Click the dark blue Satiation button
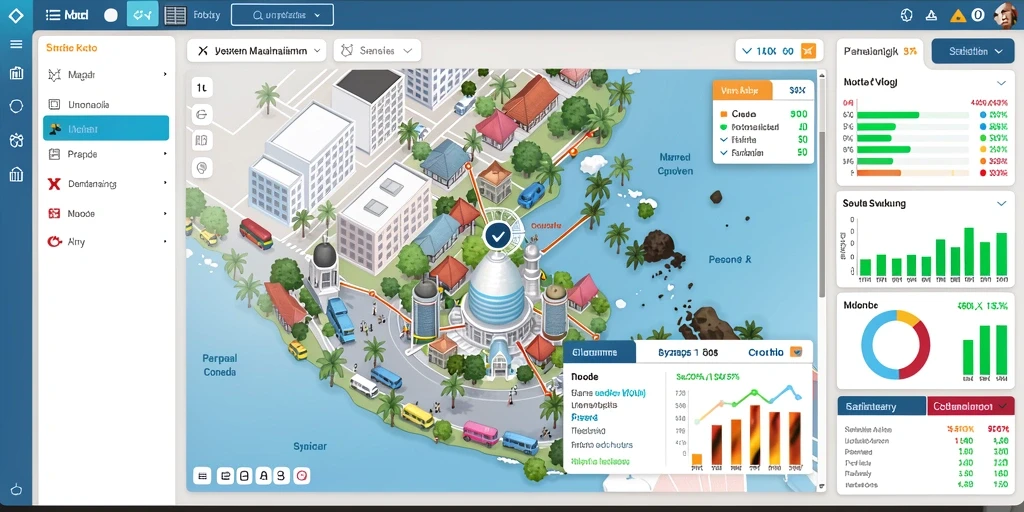 (972, 51)
